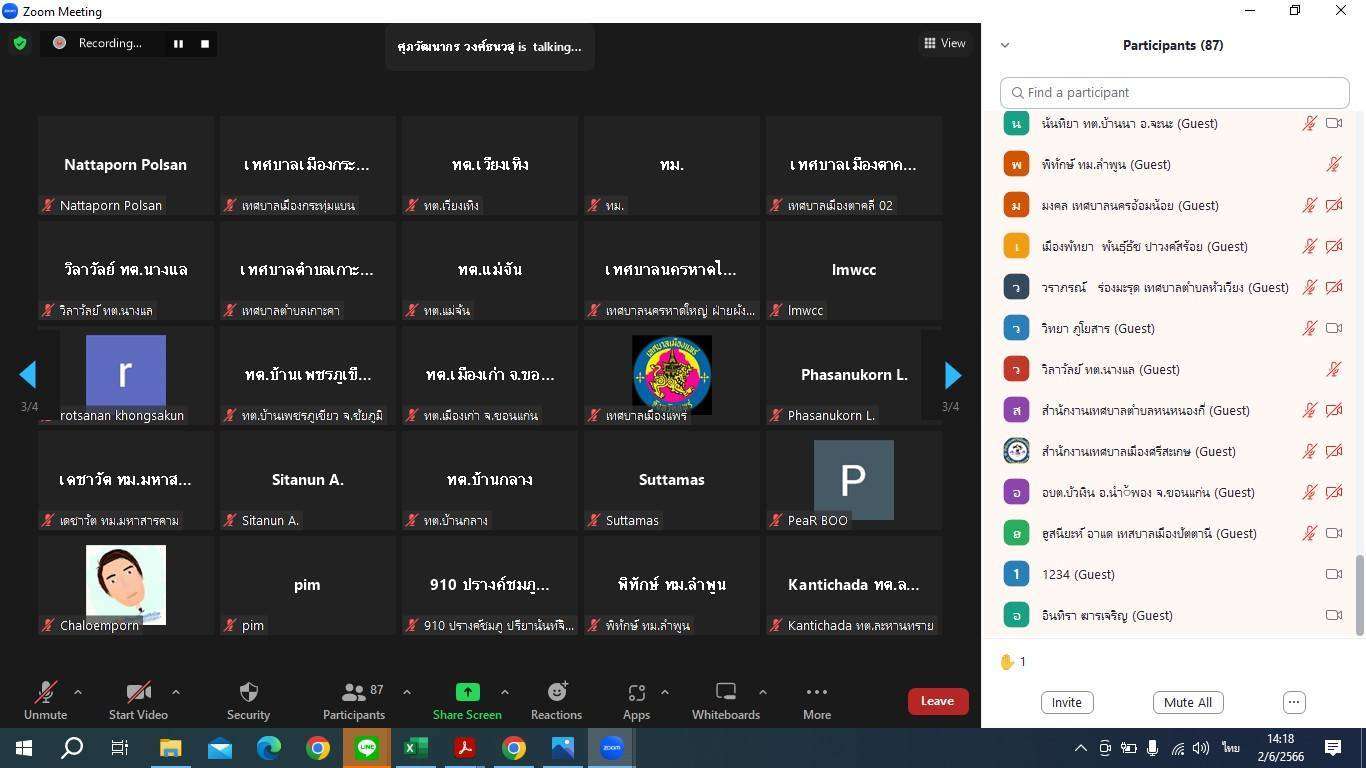Screen dimensions: 1366x768
Task: Open the Reactions emoji panel
Action: [556, 692]
